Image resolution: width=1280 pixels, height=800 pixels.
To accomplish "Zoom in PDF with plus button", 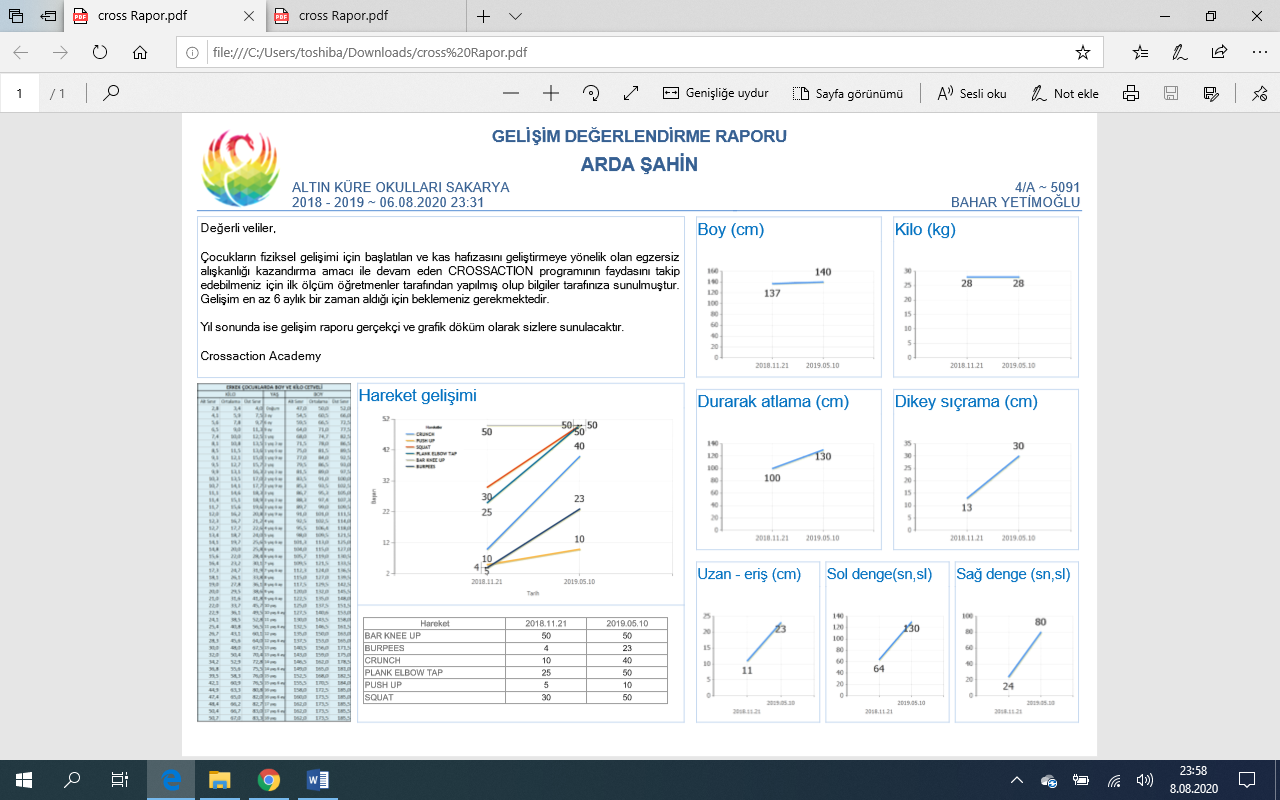I will (551, 93).
